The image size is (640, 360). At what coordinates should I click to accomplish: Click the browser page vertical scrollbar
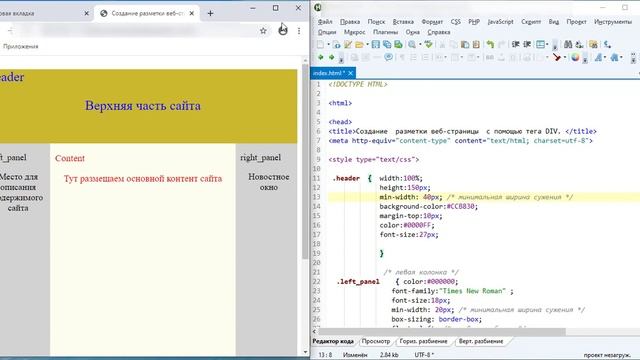(305, 161)
